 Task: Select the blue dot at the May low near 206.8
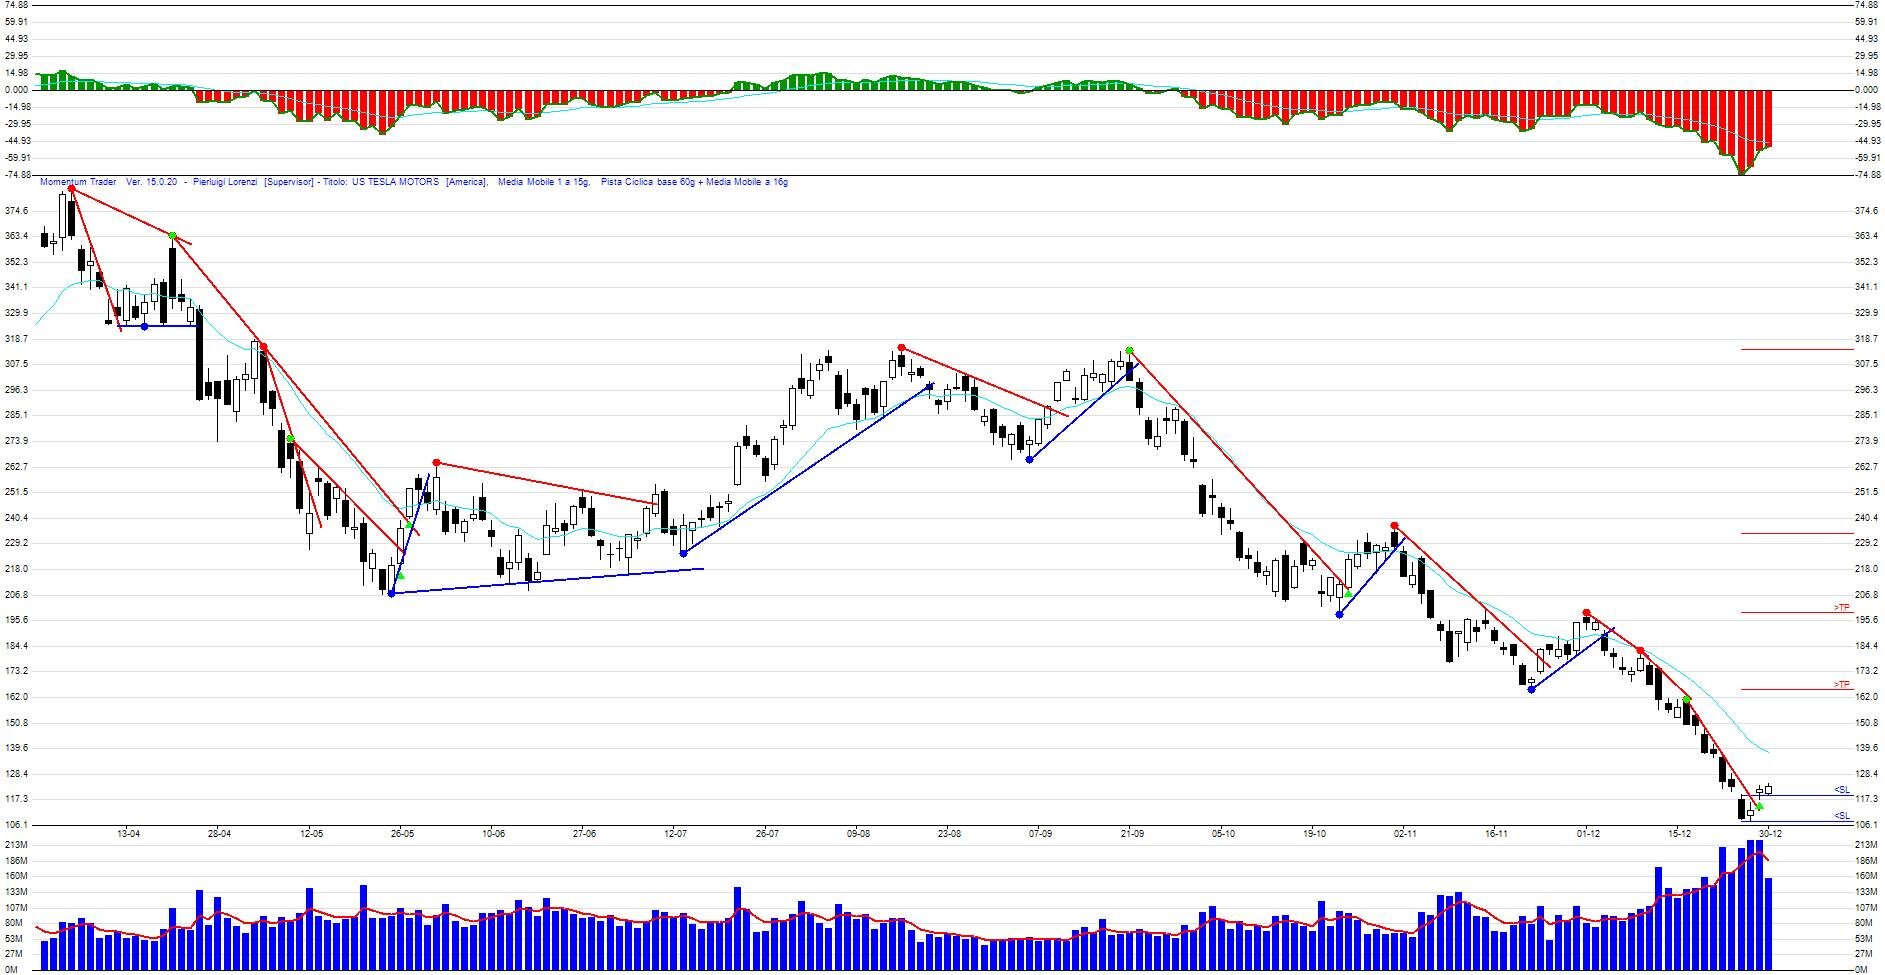(x=391, y=593)
